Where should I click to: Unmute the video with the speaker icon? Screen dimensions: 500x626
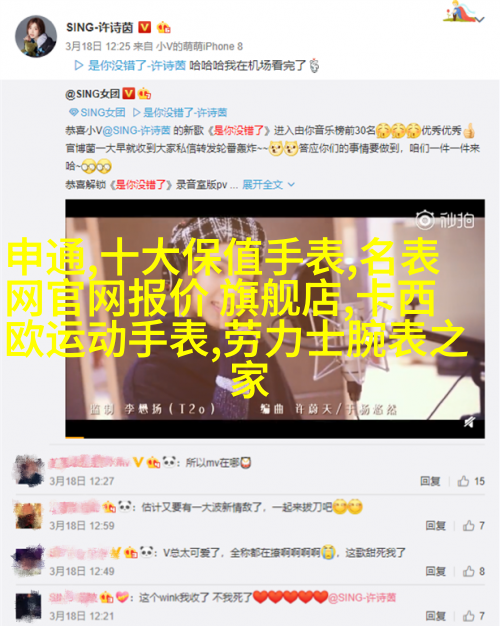point(469,422)
